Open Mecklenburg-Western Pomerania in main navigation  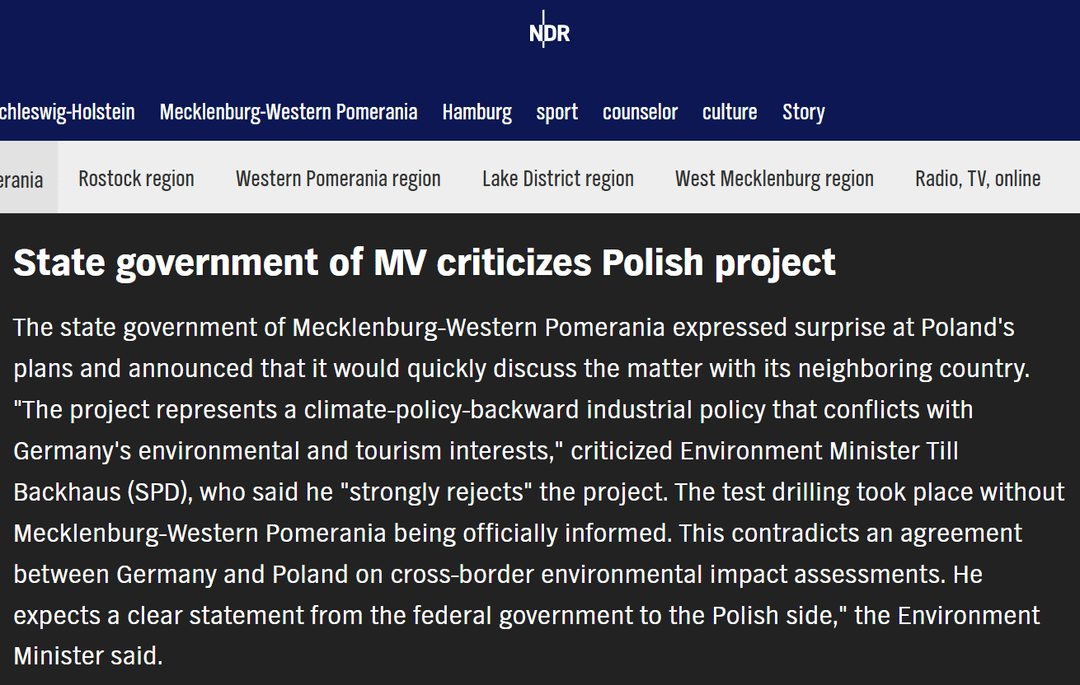tap(289, 112)
